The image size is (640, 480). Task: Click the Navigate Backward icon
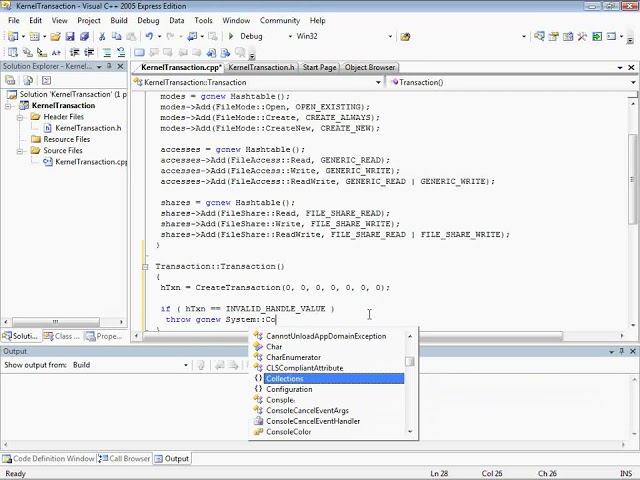(x=192, y=36)
